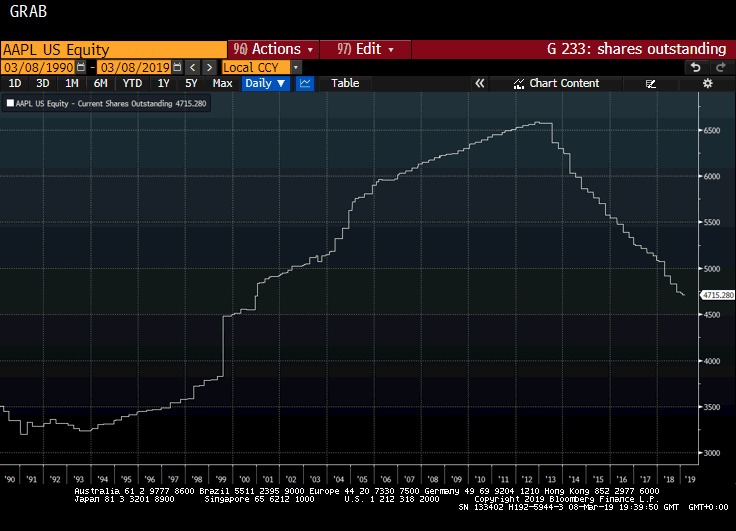Select the 3D range tab
736x531 pixels.
click(43, 84)
